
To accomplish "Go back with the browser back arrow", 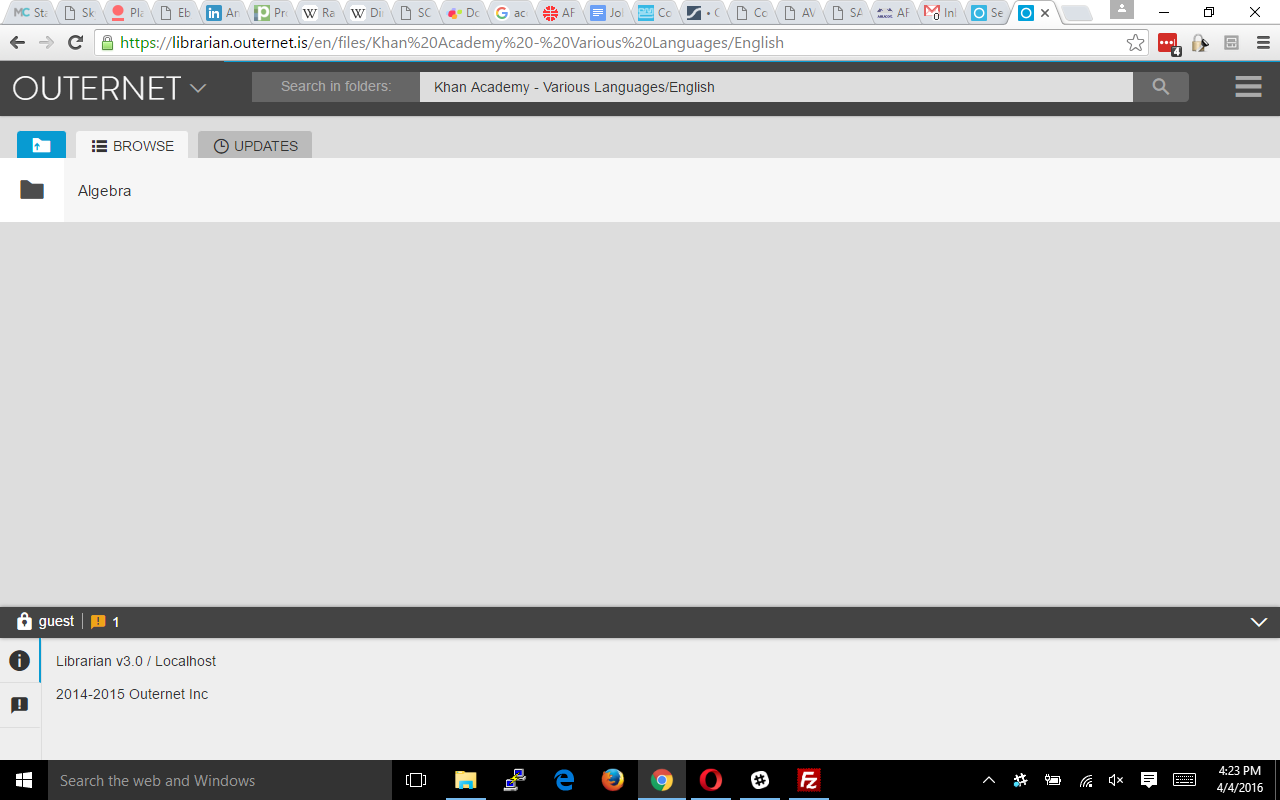I will click(17, 43).
